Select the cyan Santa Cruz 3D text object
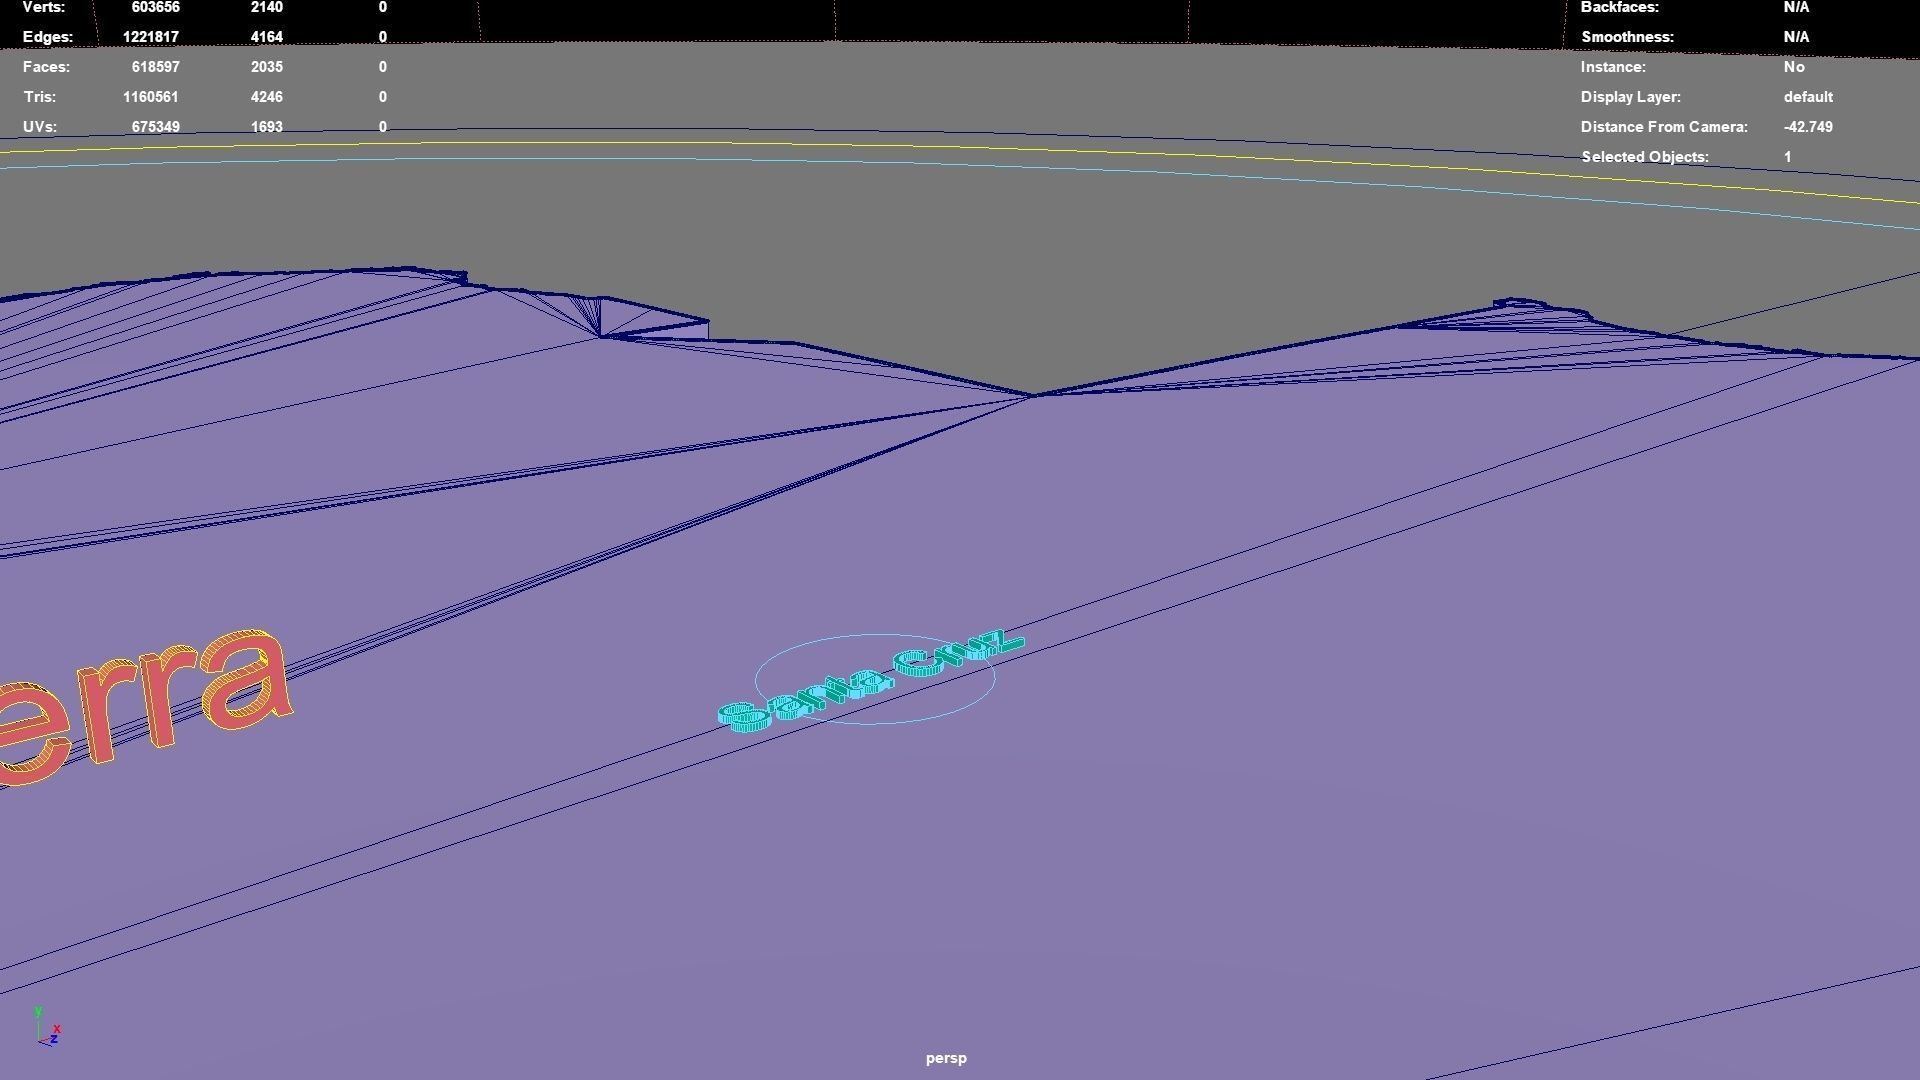1920x1080 pixels. pos(871,680)
